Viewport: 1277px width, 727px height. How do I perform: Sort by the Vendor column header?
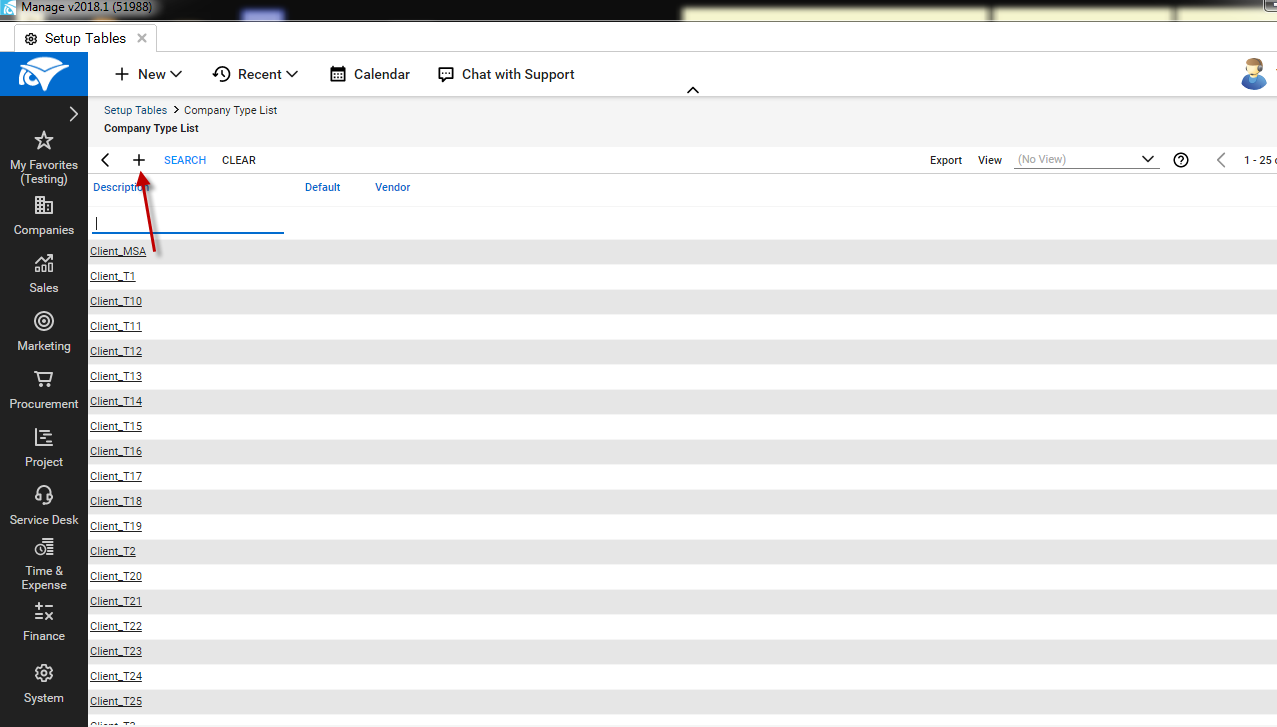393,187
